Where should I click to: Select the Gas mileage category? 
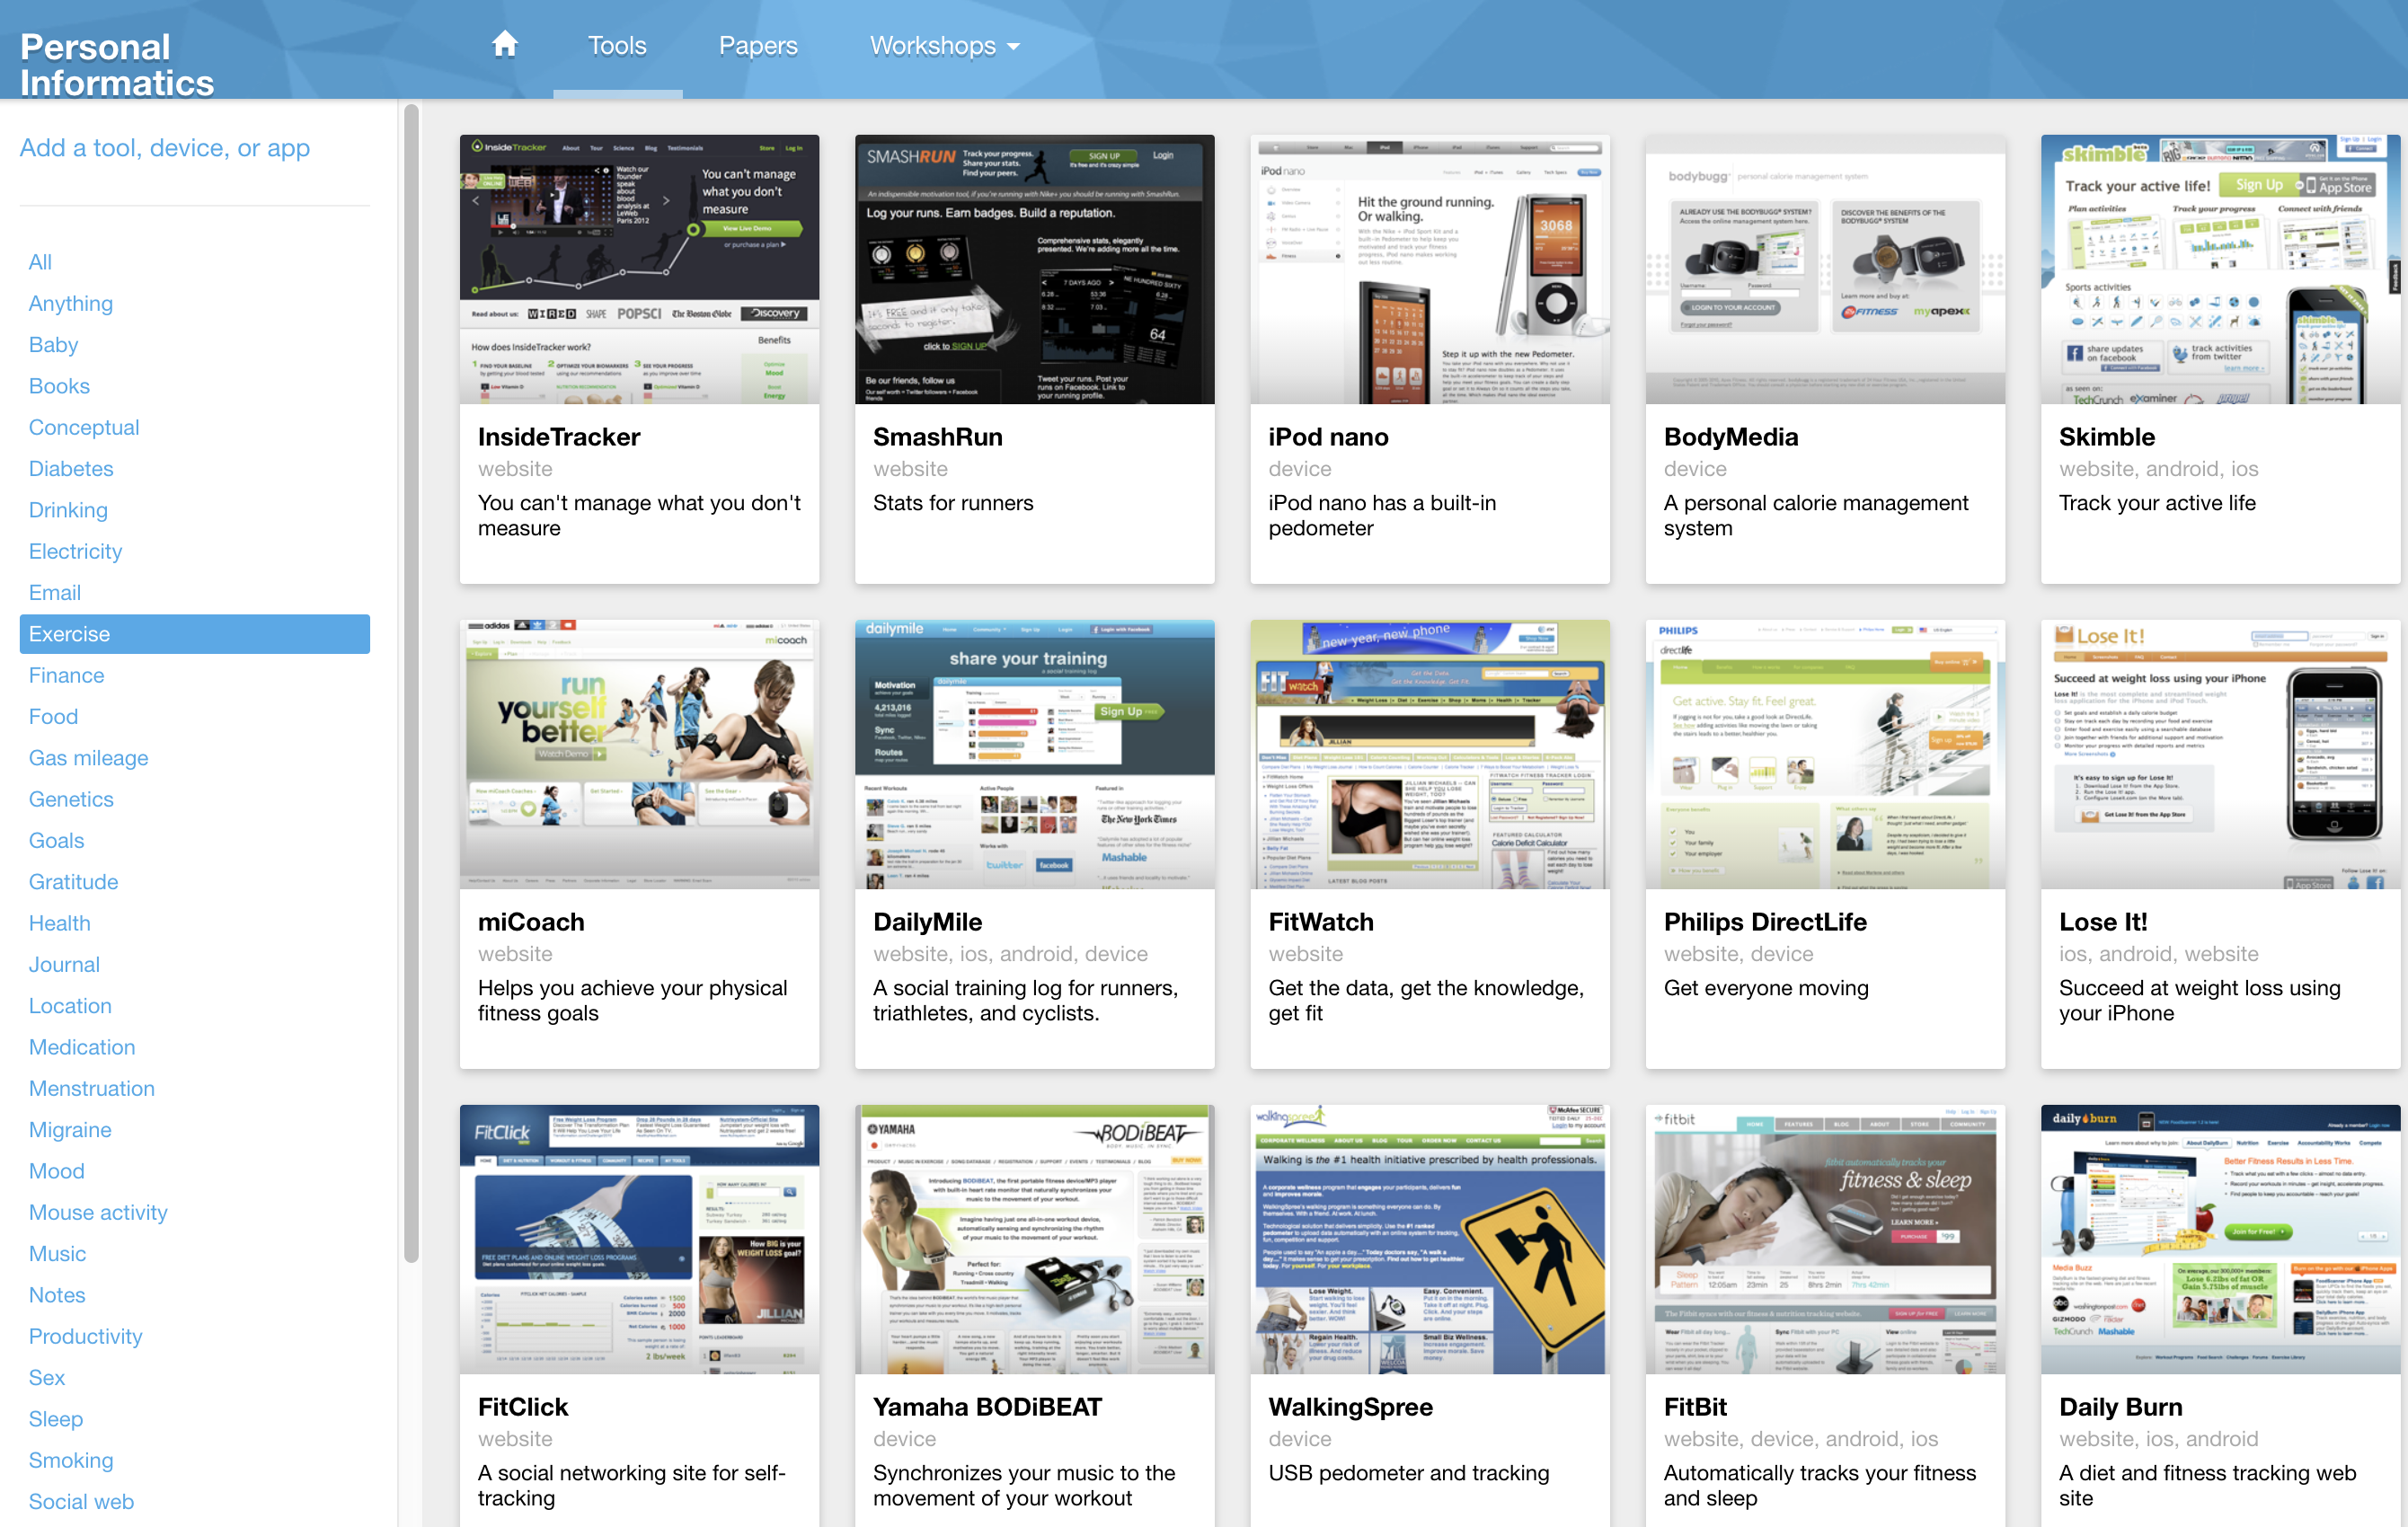point(88,758)
